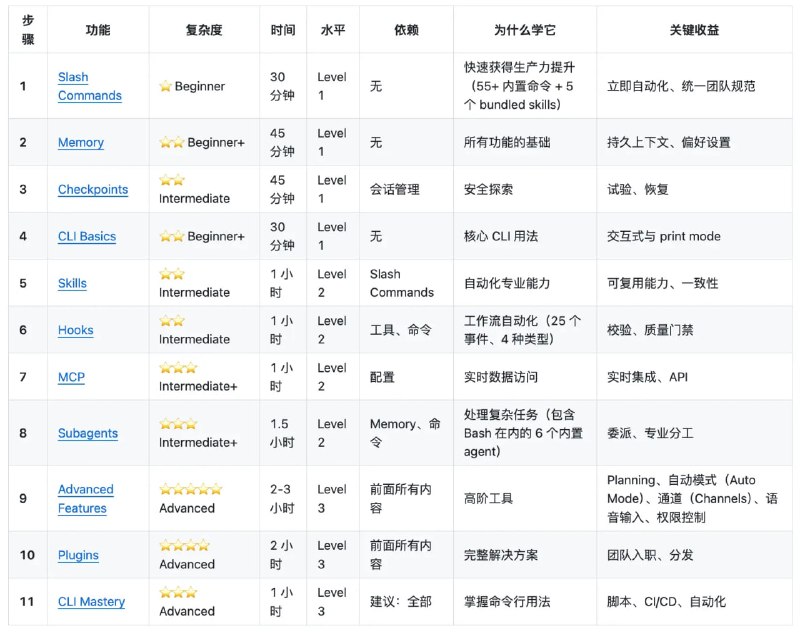Image resolution: width=800 pixels, height=633 pixels.
Task: Open the Checkpoints link
Action: pyautogui.click(x=93, y=189)
